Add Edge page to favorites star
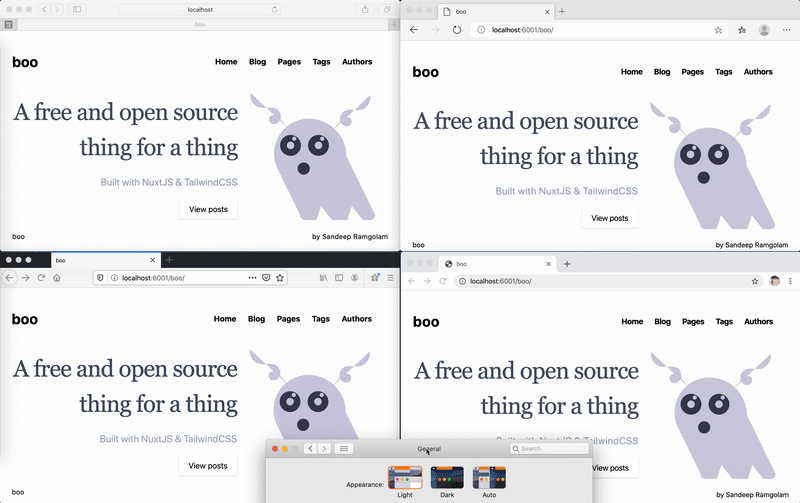Image resolution: width=800 pixels, height=503 pixels. (718, 30)
